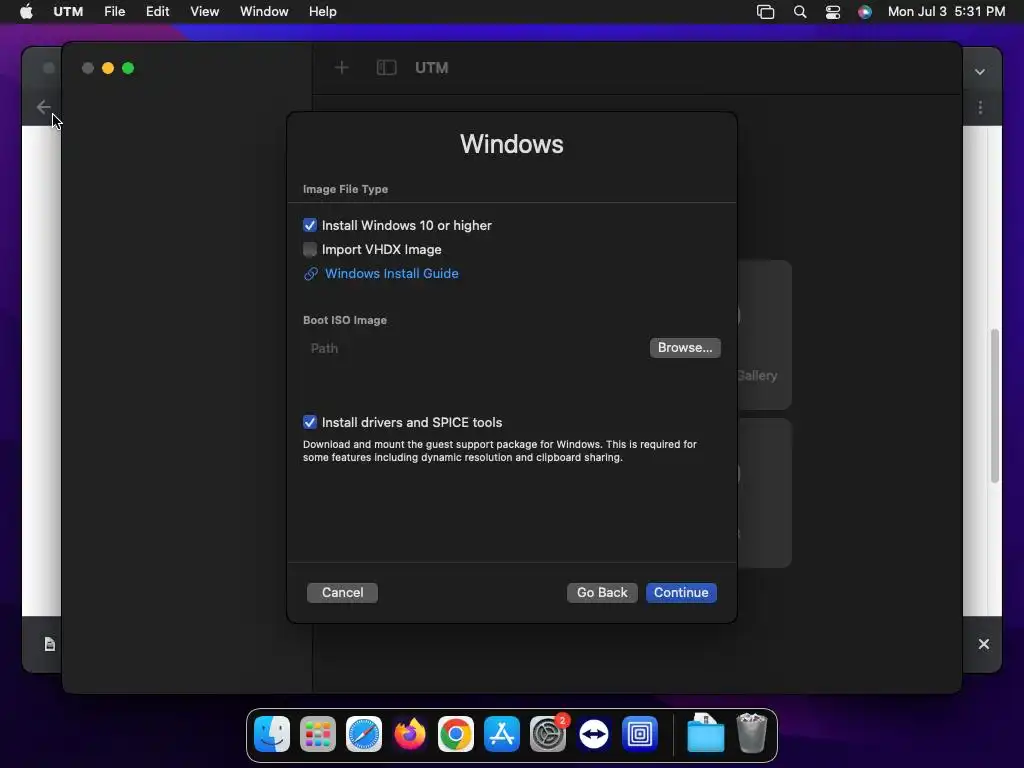Screen dimensions: 1024x768
Task: Click the Continue button
Action: click(x=681, y=592)
